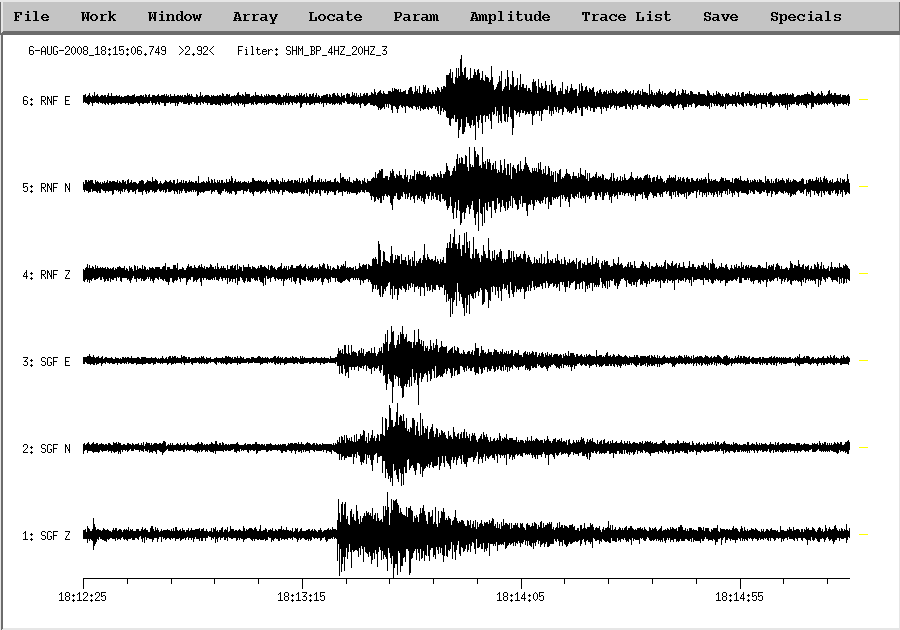Image resolution: width=900 pixels, height=630 pixels.
Task: Open the Amplitude menu
Action: click(509, 17)
